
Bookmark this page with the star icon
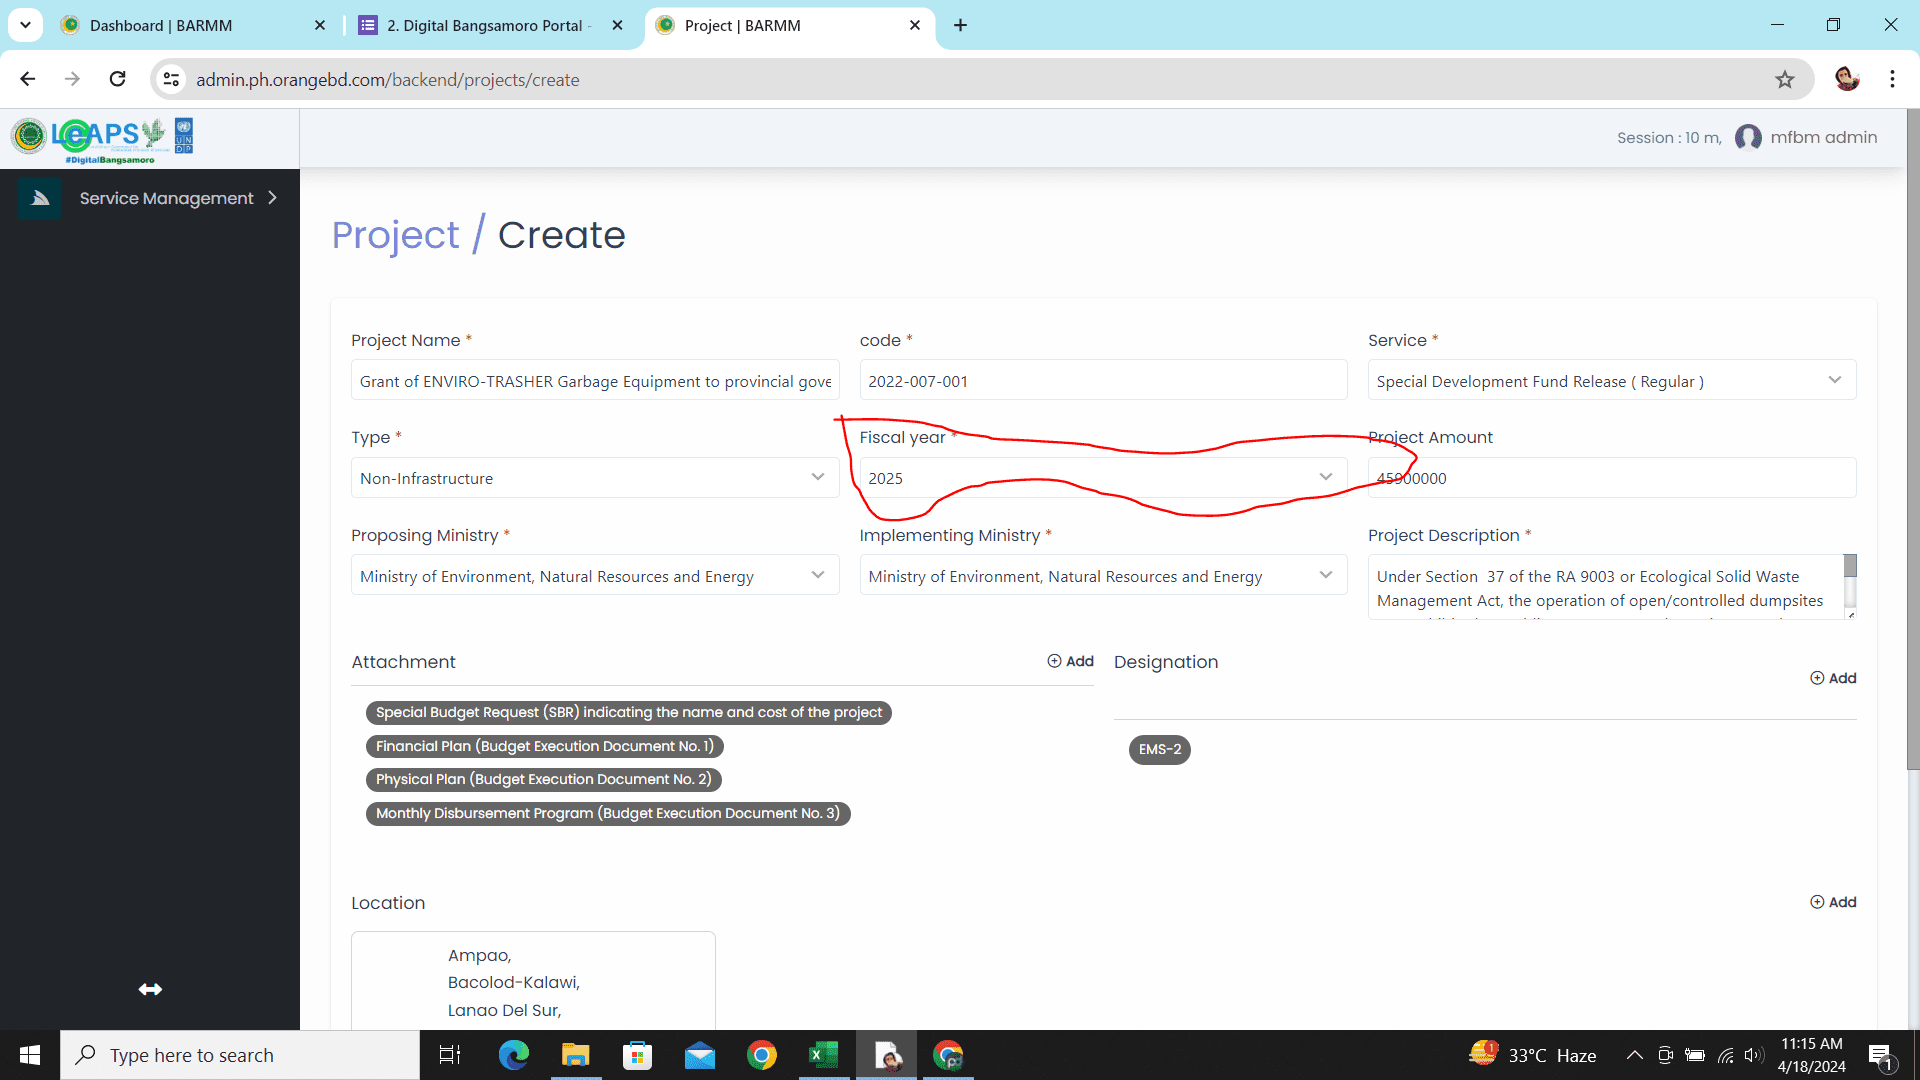[1785, 80]
